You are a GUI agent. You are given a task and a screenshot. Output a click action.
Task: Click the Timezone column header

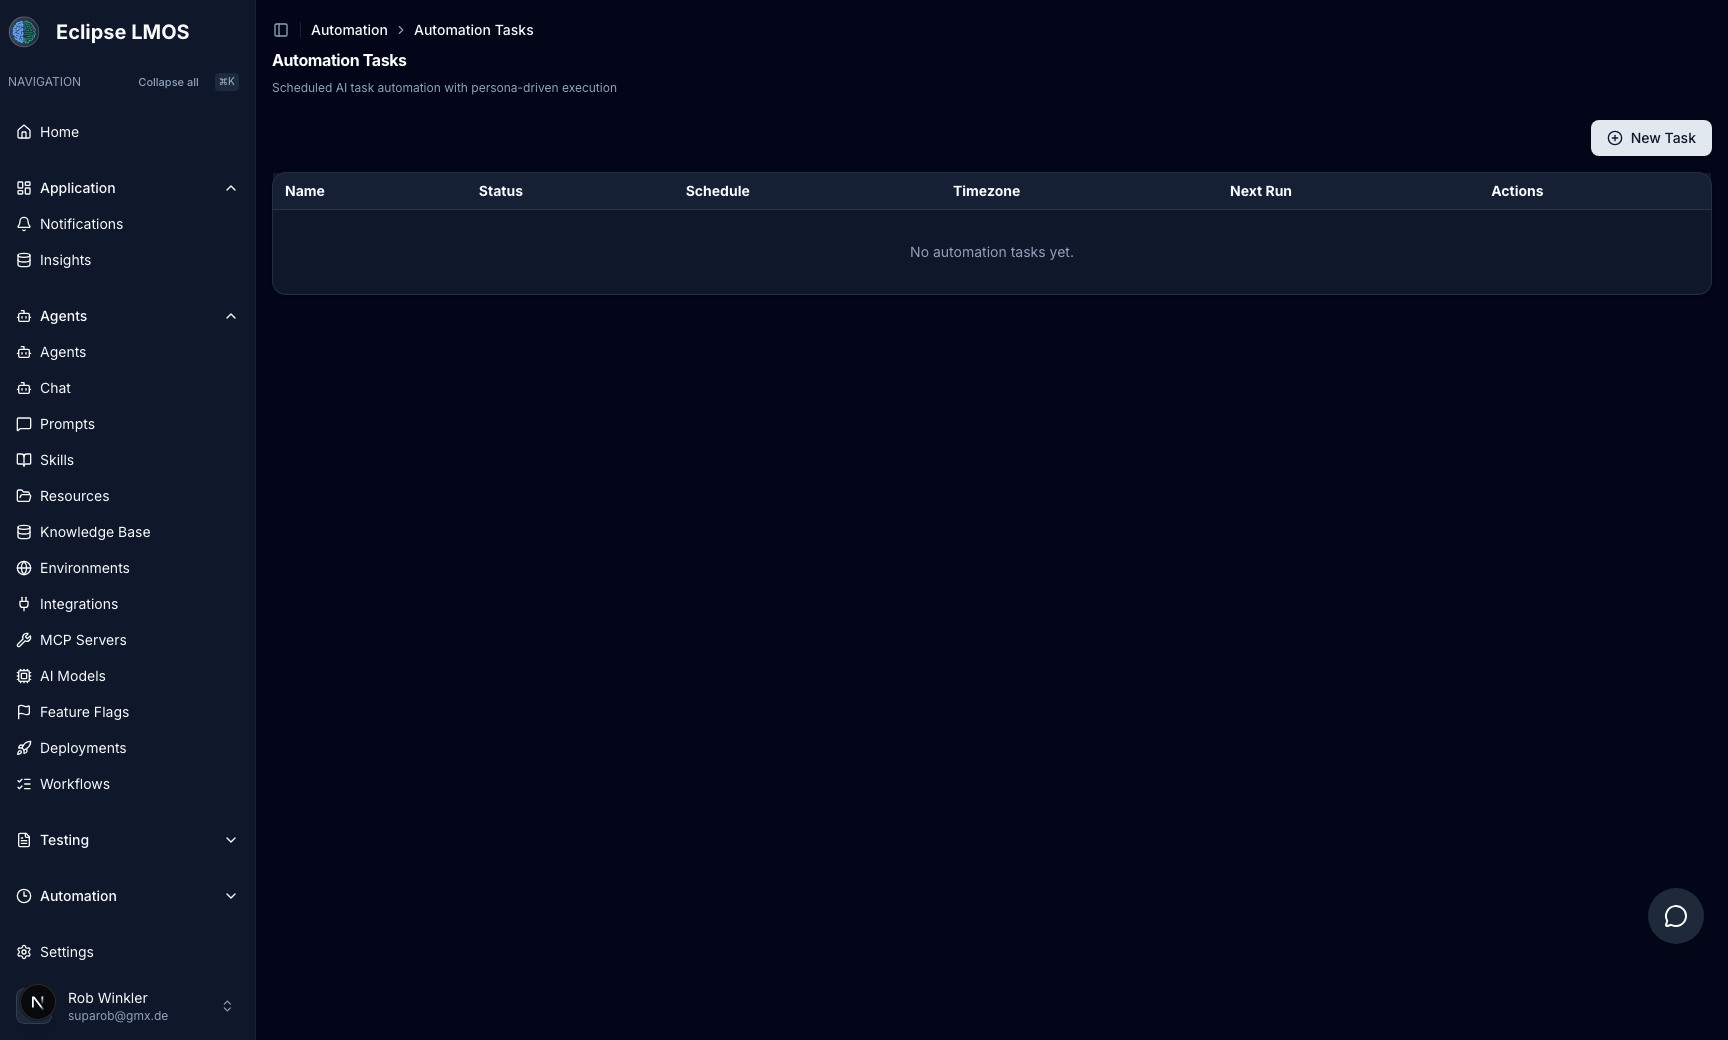pos(986,191)
